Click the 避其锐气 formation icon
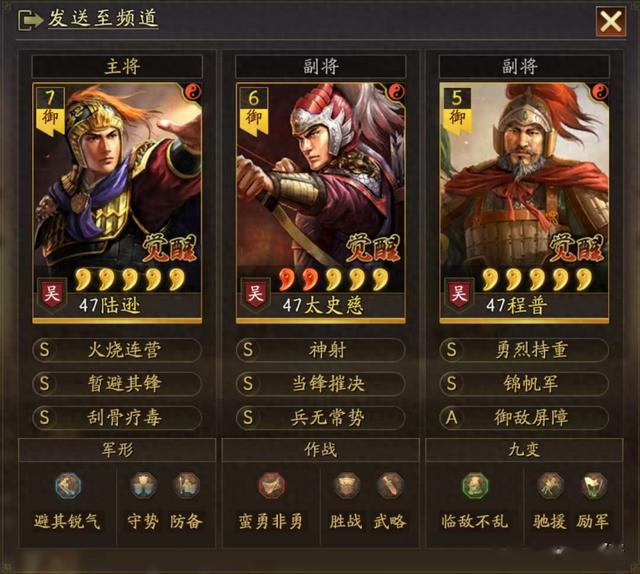Viewport: 640px width, 574px height. pyautogui.click(x=68, y=486)
